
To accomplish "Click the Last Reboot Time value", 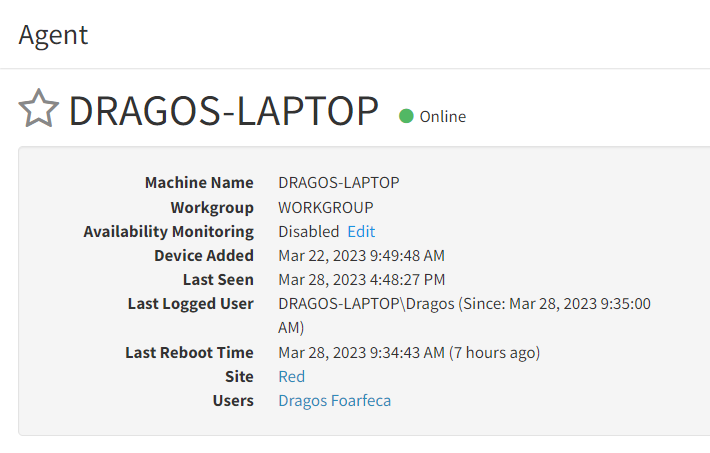I will pos(409,353).
